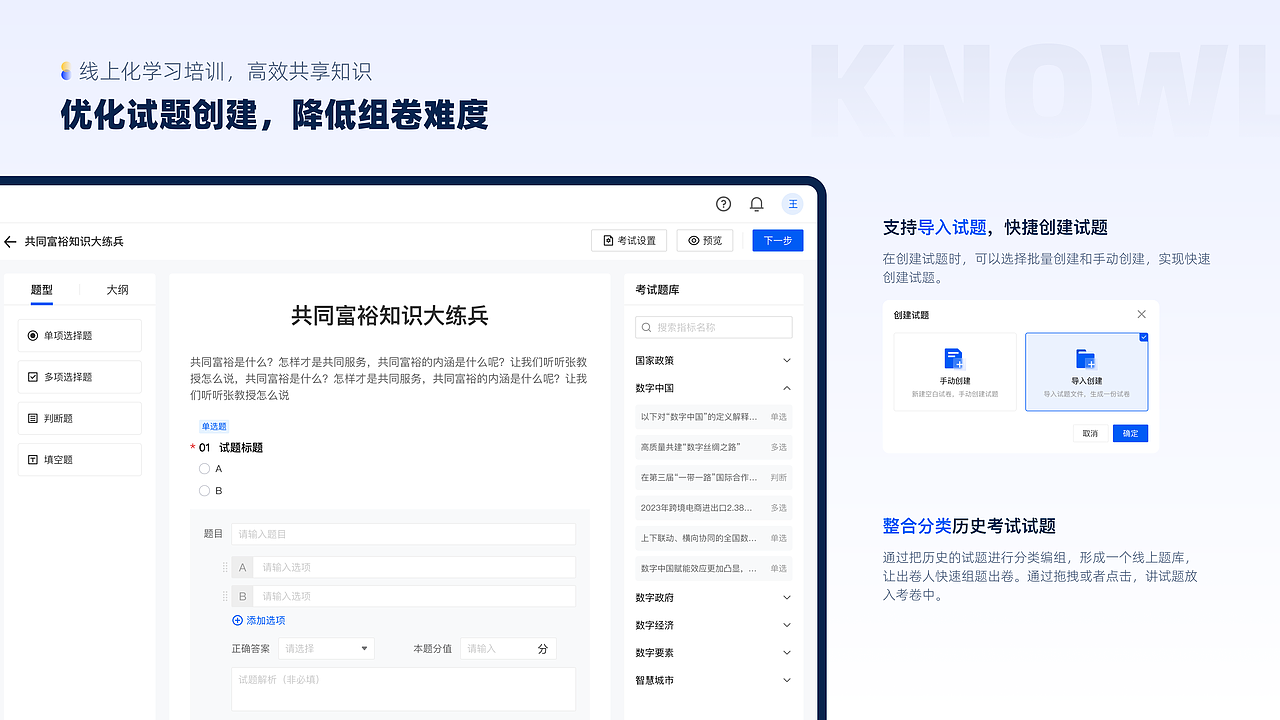
Task: Click the search magnifier icon in 考试题库
Action: point(646,327)
